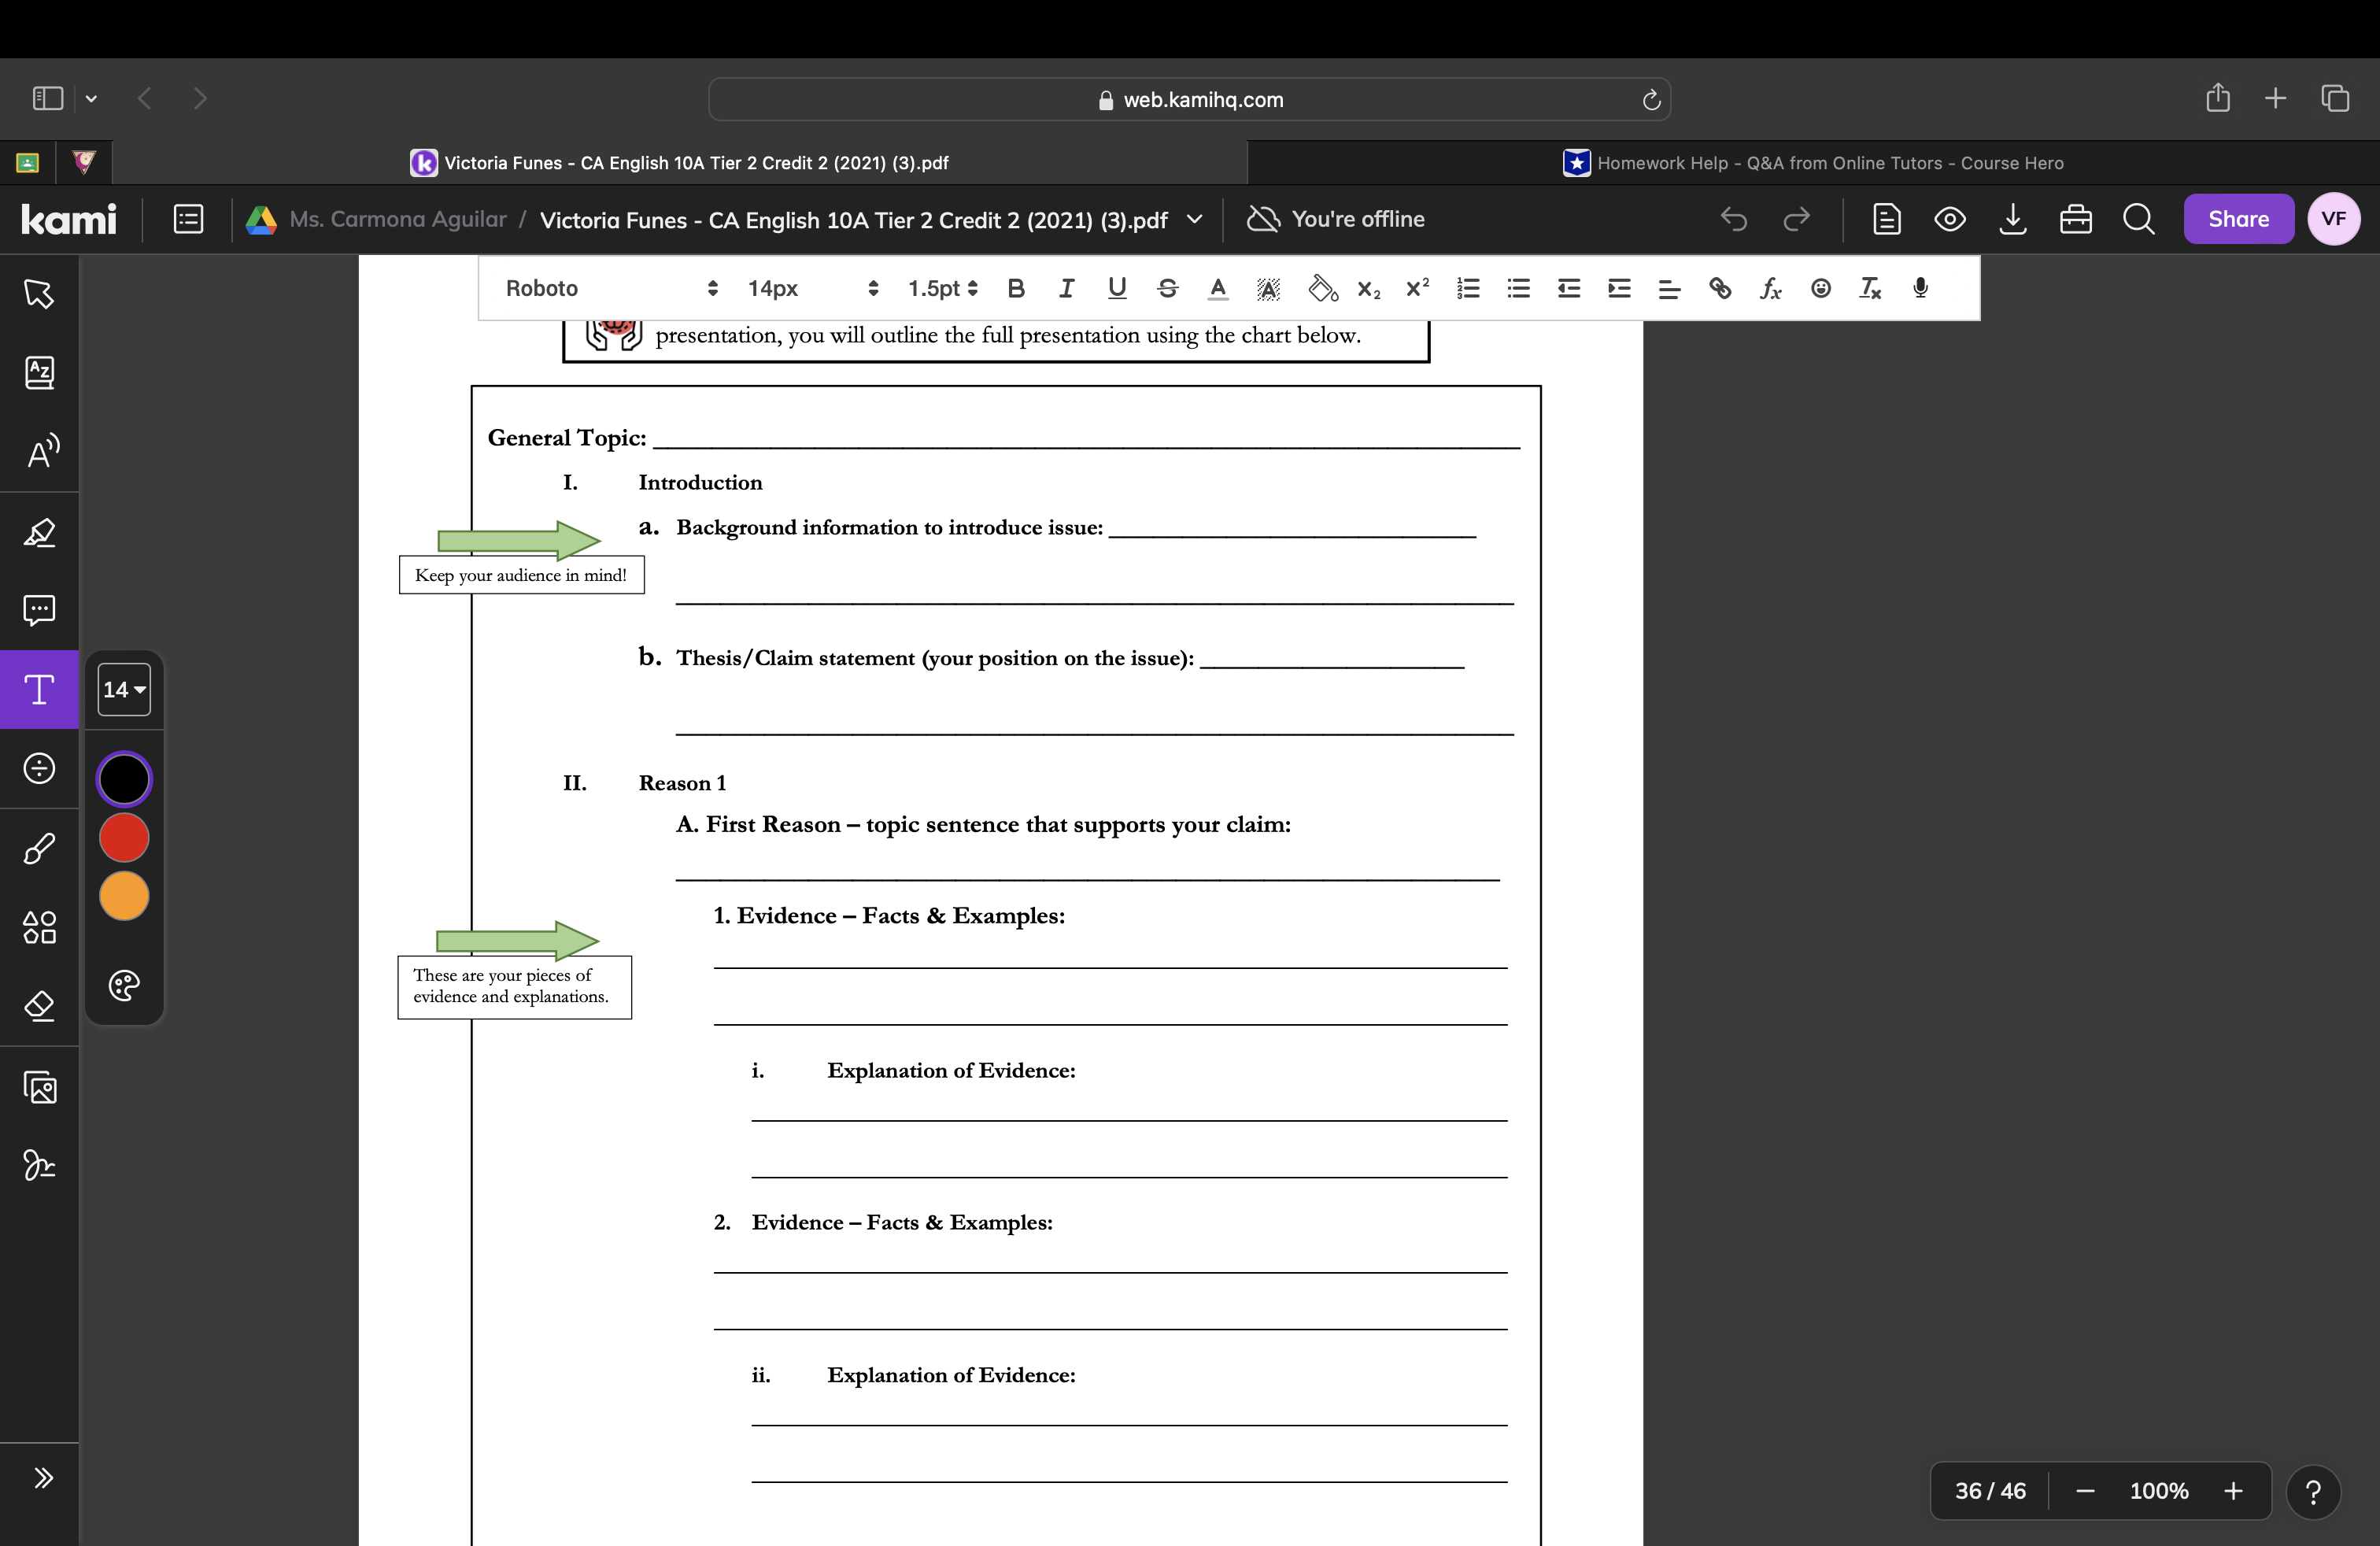Open the comment tool

(x=40, y=610)
